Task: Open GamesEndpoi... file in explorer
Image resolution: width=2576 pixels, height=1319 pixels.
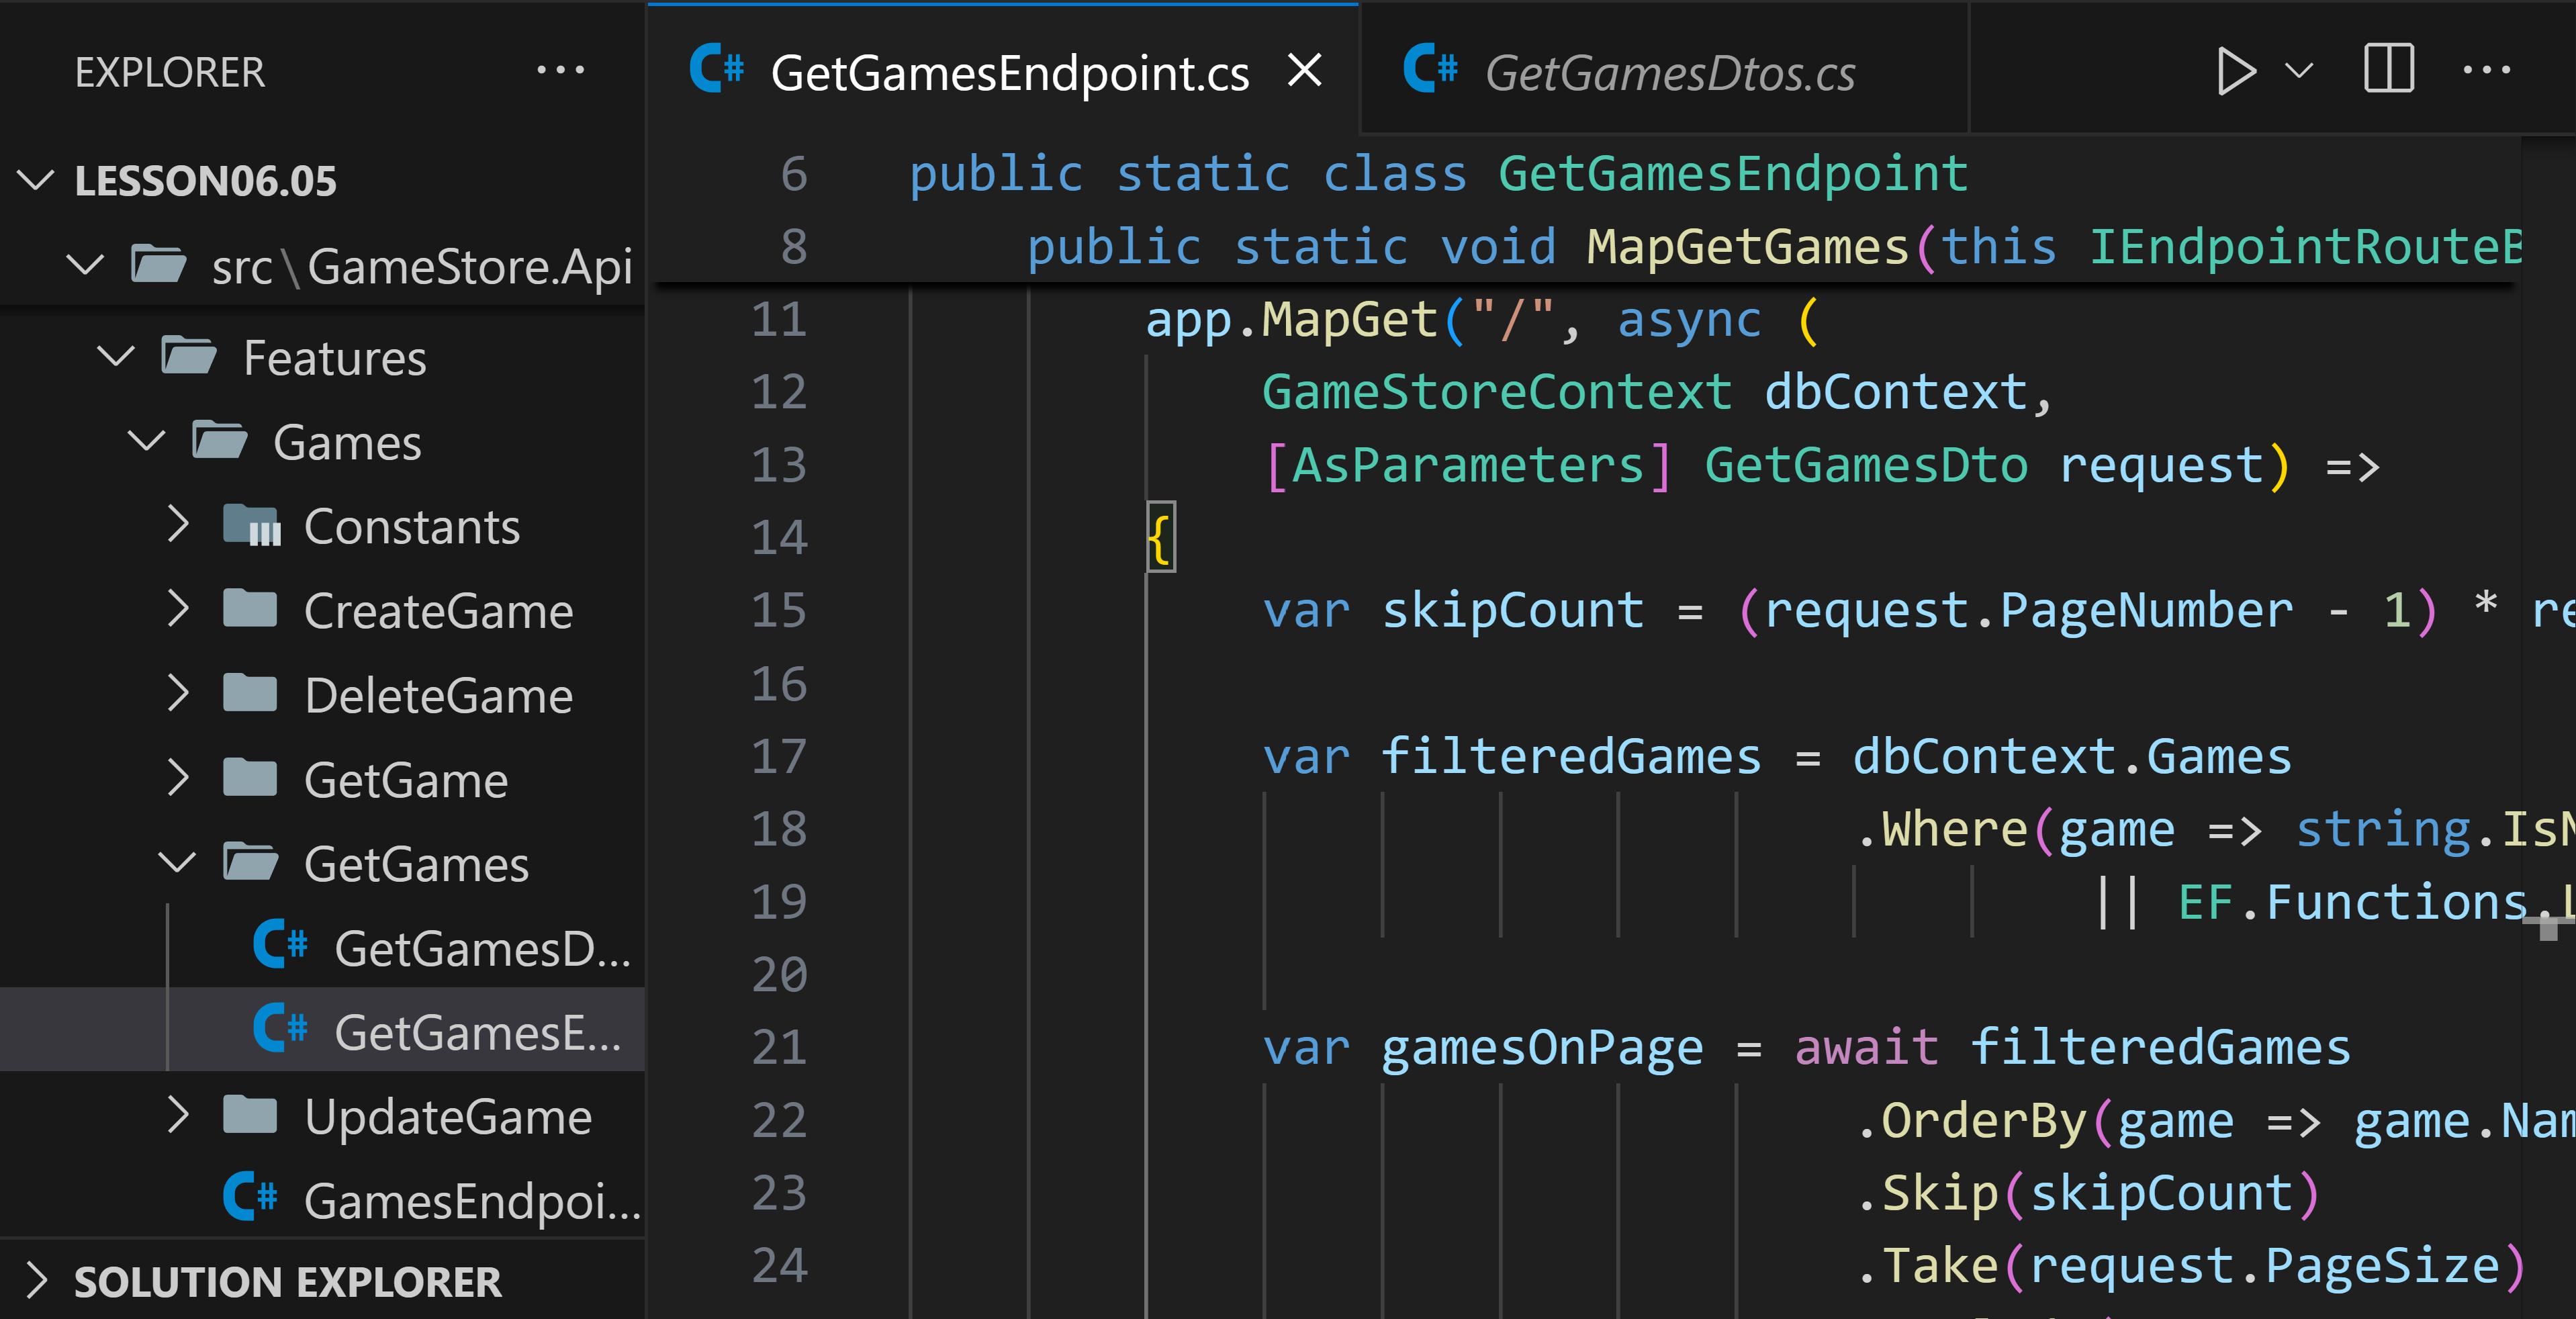Action: tap(322, 1199)
